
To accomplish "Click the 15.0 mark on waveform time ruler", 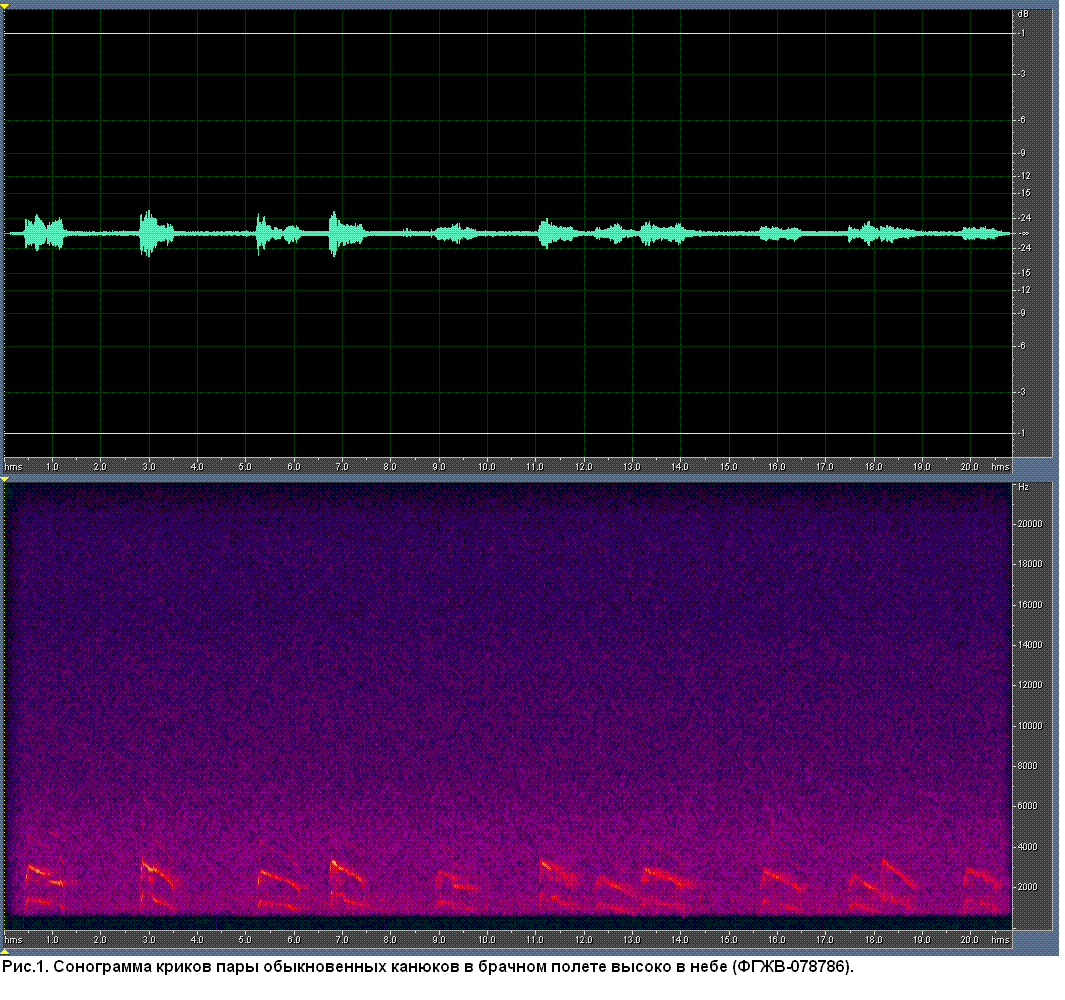I will pyautogui.click(x=728, y=467).
